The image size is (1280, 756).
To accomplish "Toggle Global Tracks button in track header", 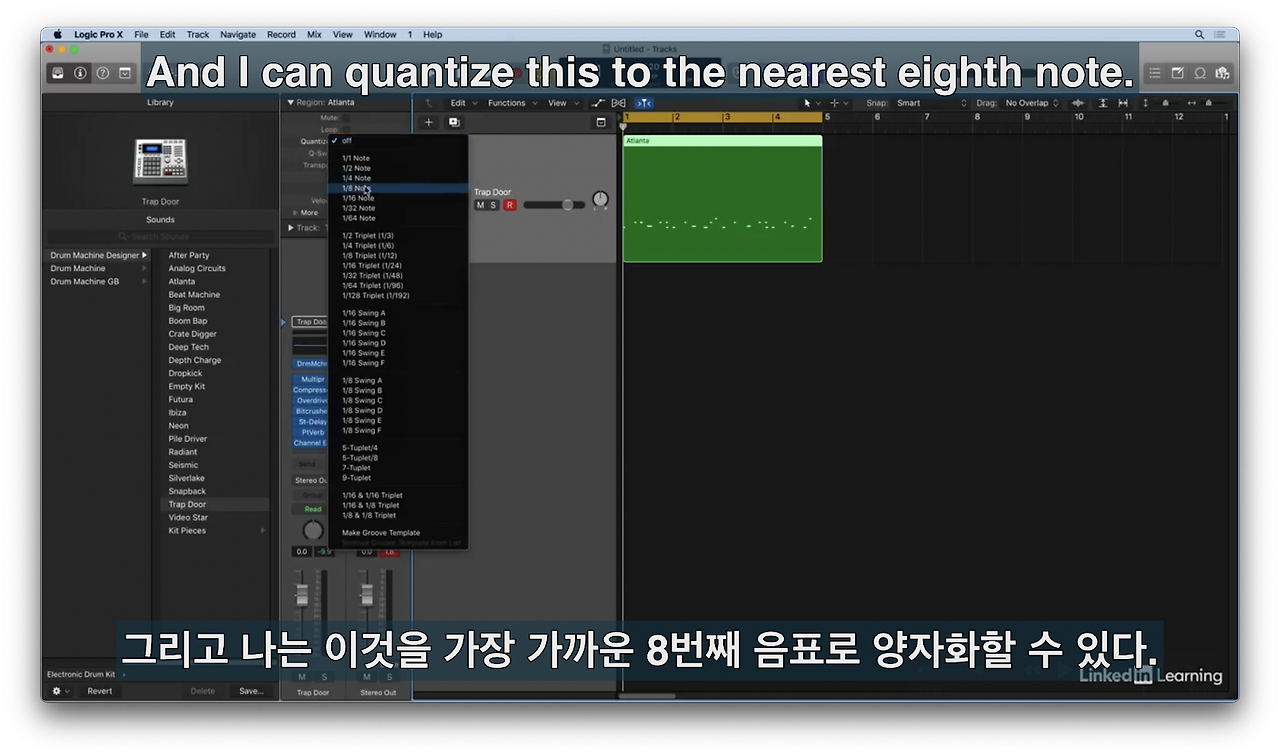I will point(601,122).
